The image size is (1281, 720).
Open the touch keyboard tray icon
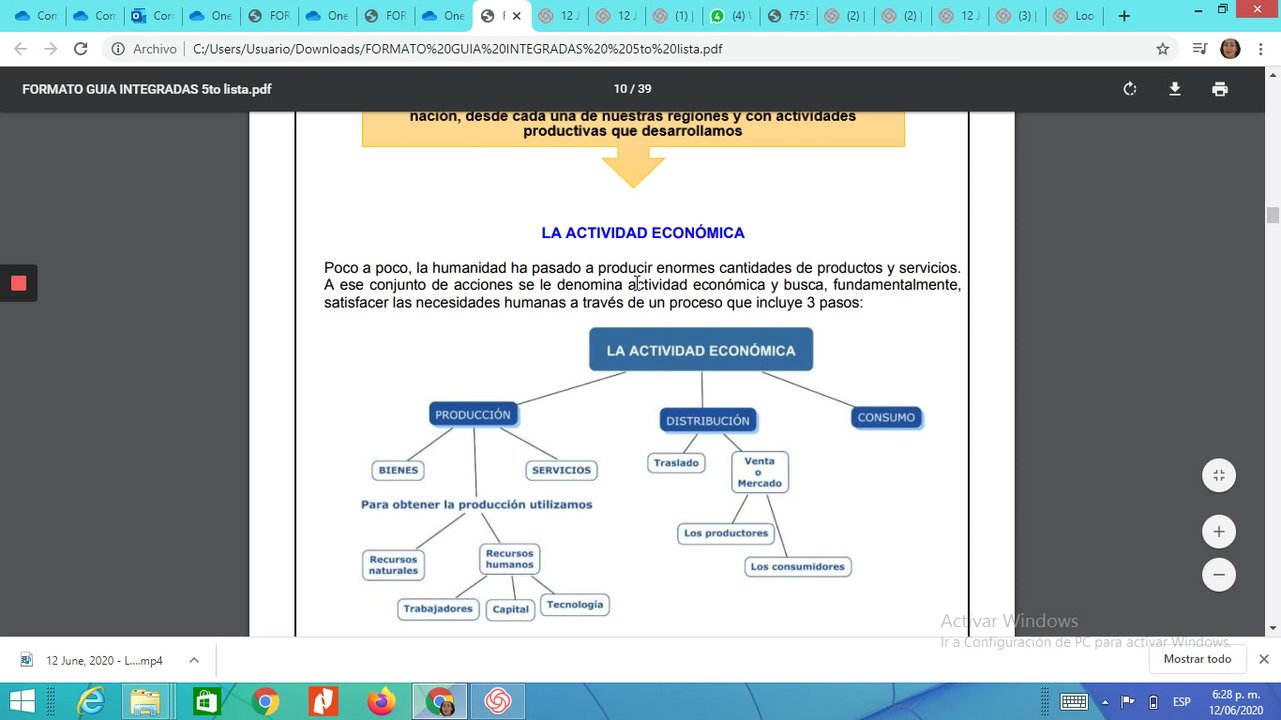(x=1074, y=701)
